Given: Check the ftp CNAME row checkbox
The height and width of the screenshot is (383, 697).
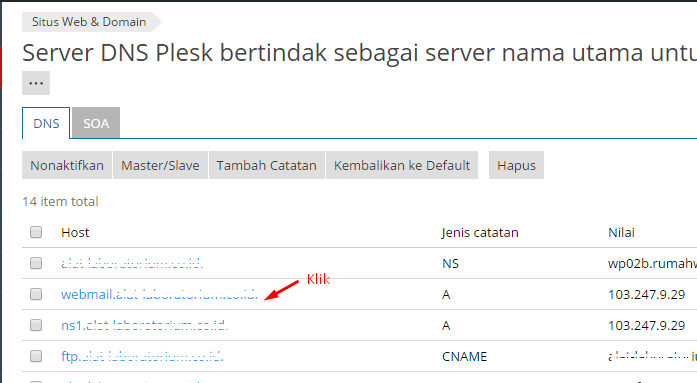Looking at the screenshot, I should (x=36, y=356).
